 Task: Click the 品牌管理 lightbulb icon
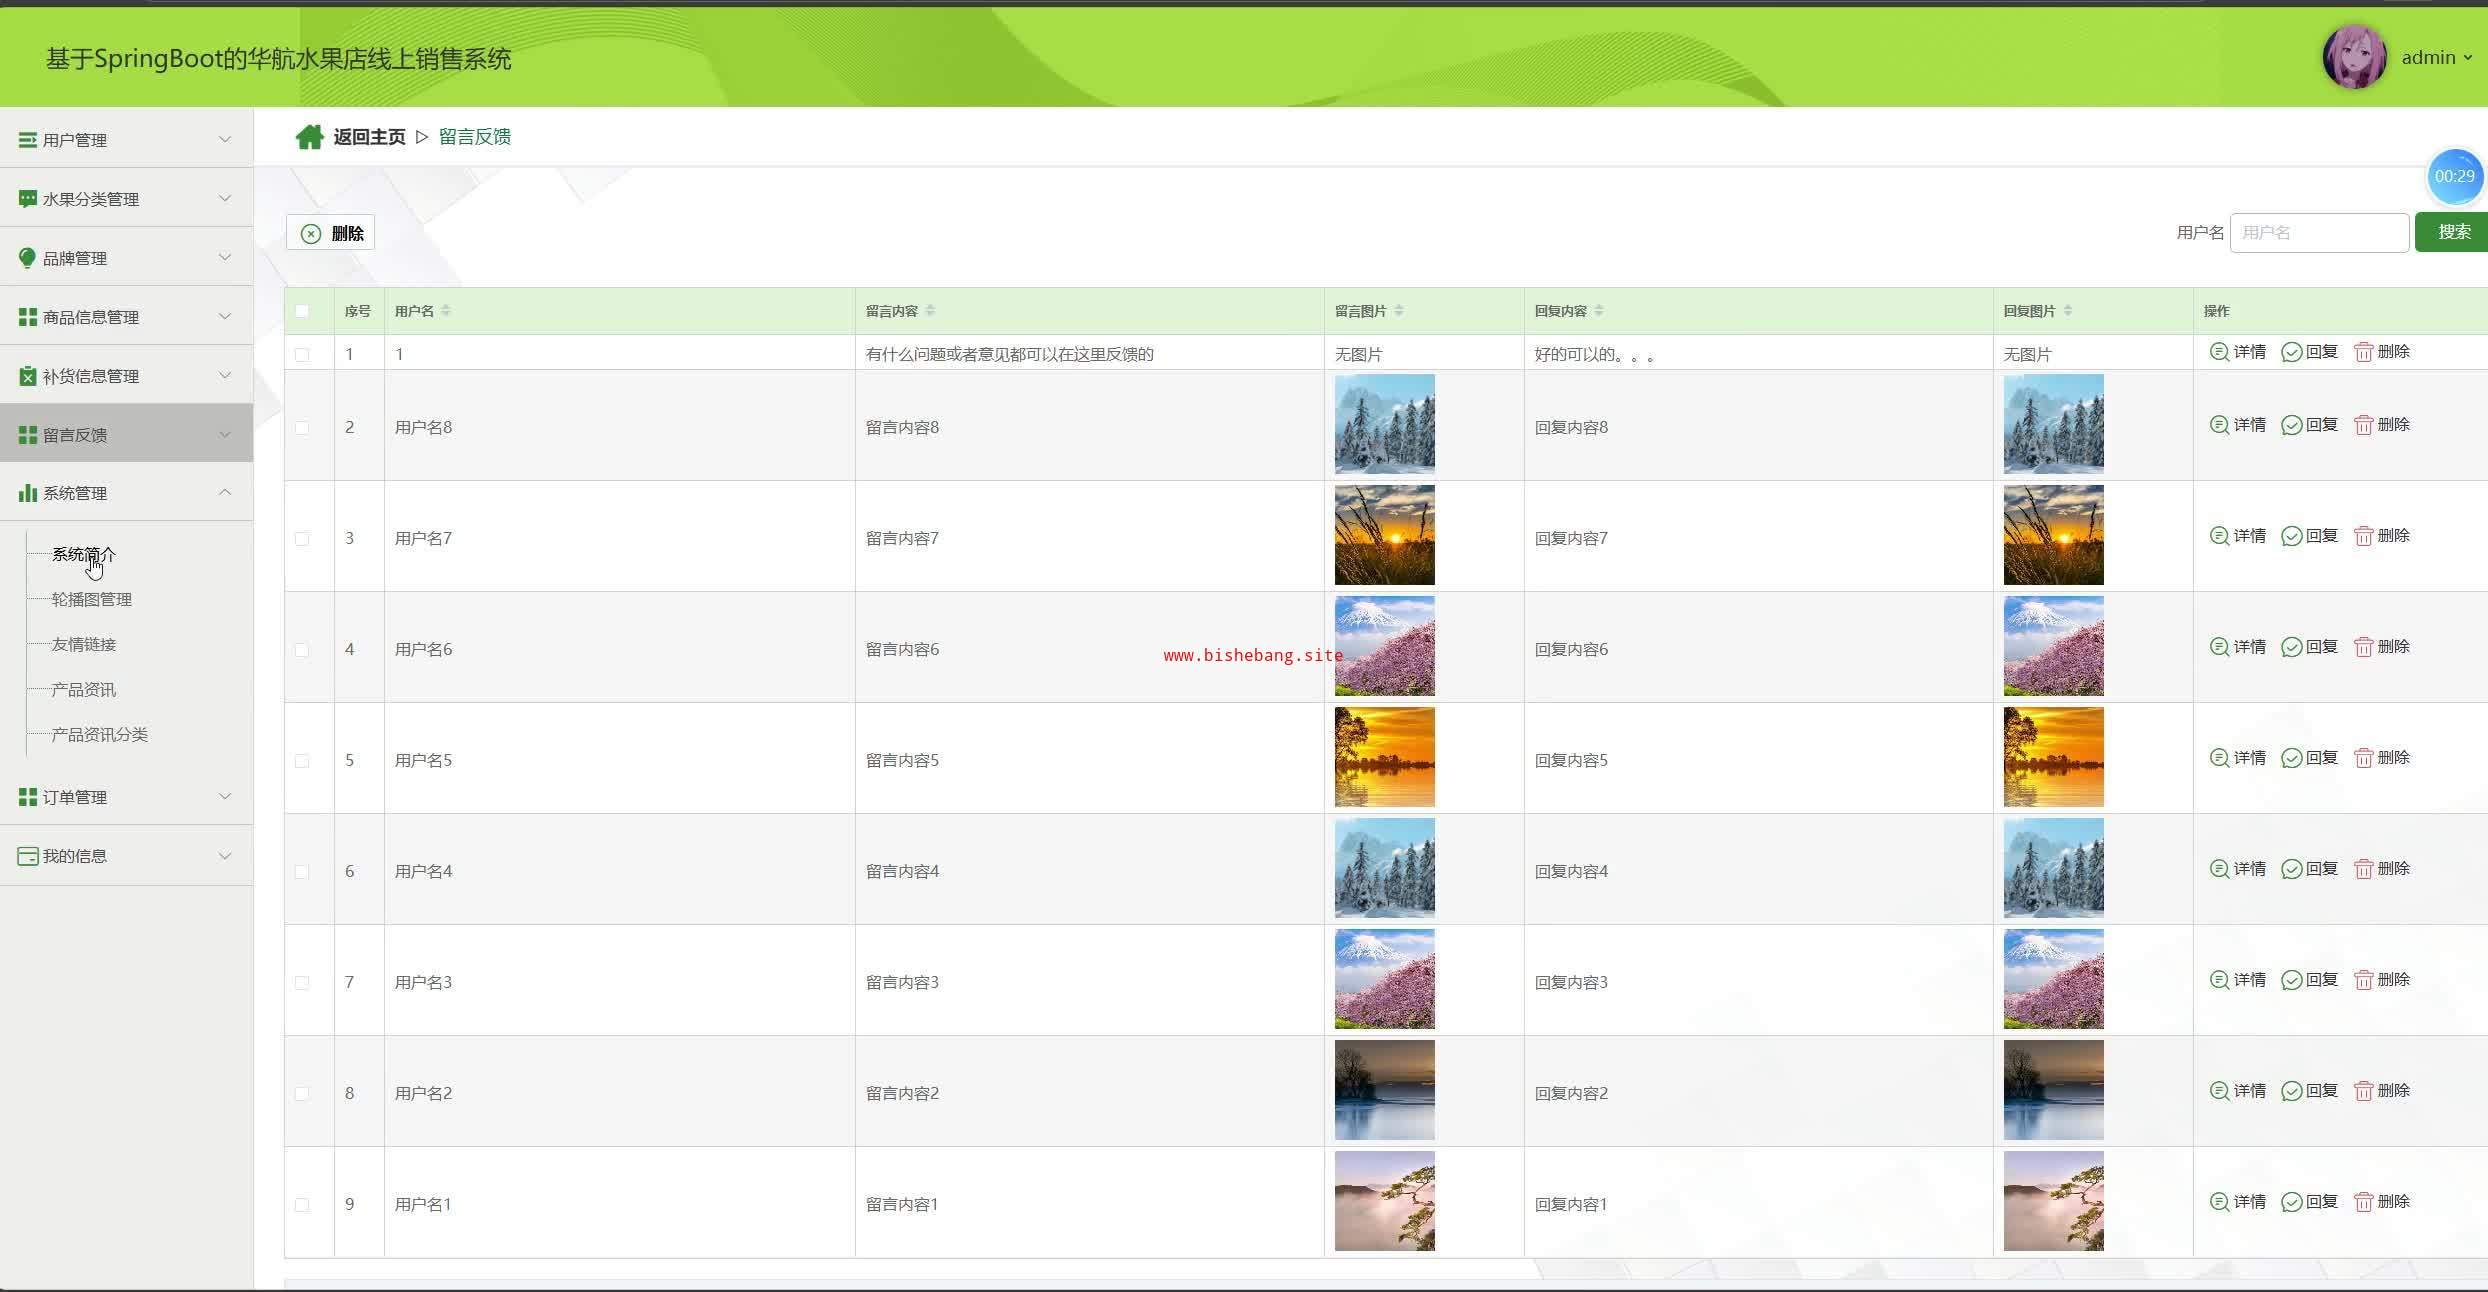(28, 258)
